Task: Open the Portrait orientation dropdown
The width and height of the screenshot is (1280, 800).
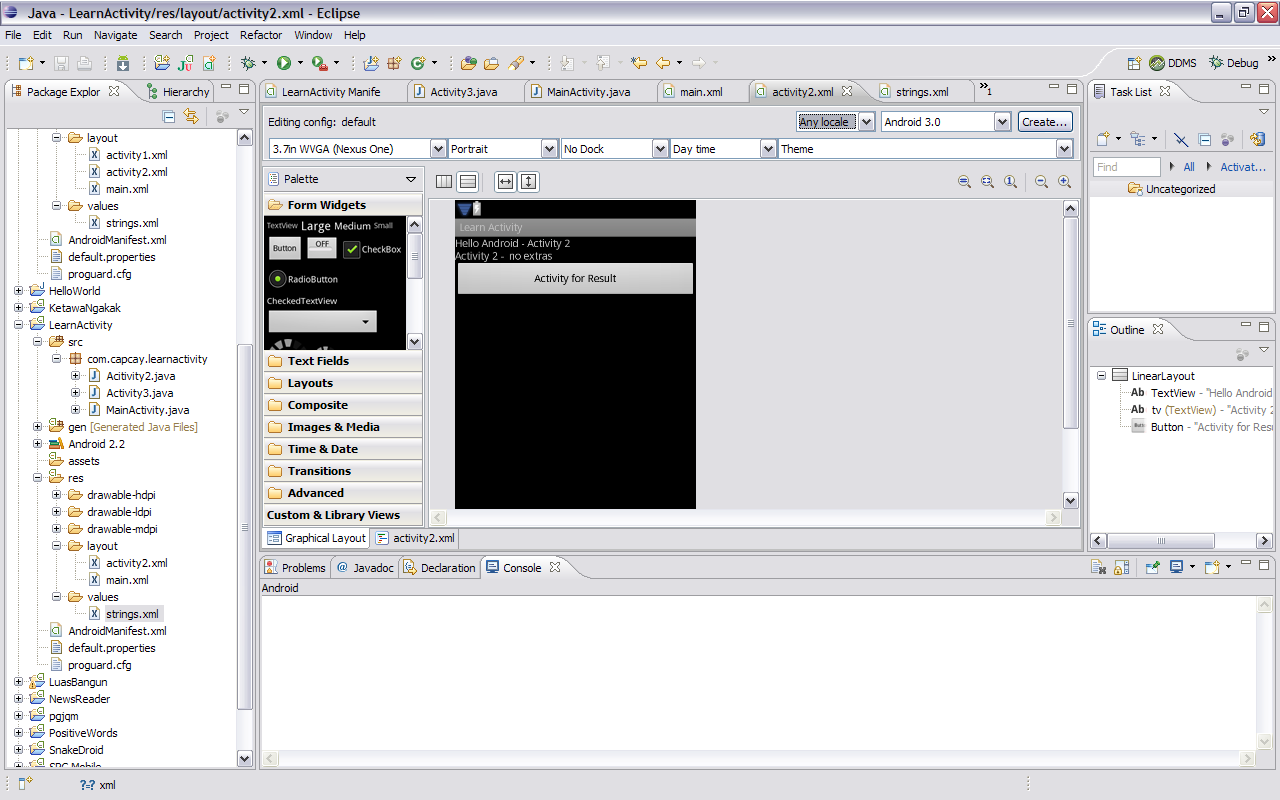Action: point(503,149)
